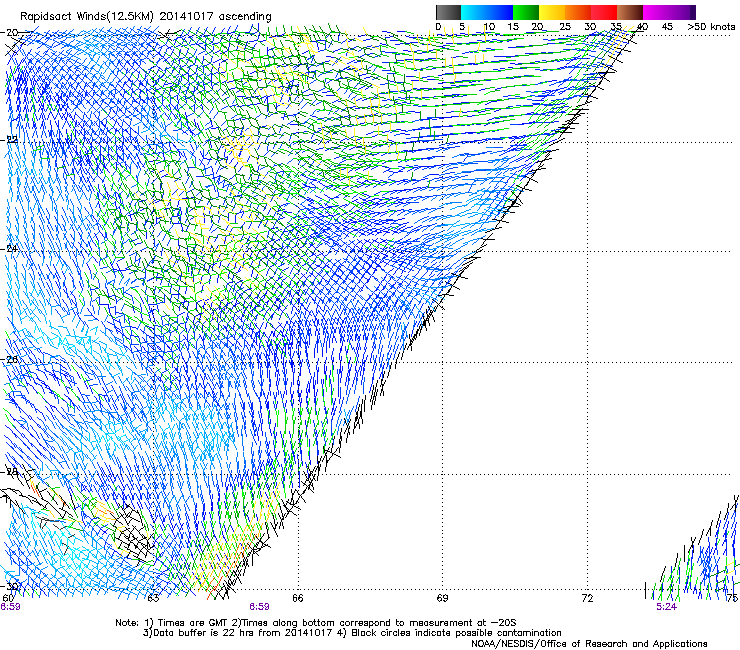Viewport: 740px width, 650px height.
Task: Click the -20 latitude axis label
Action: (x=9, y=33)
